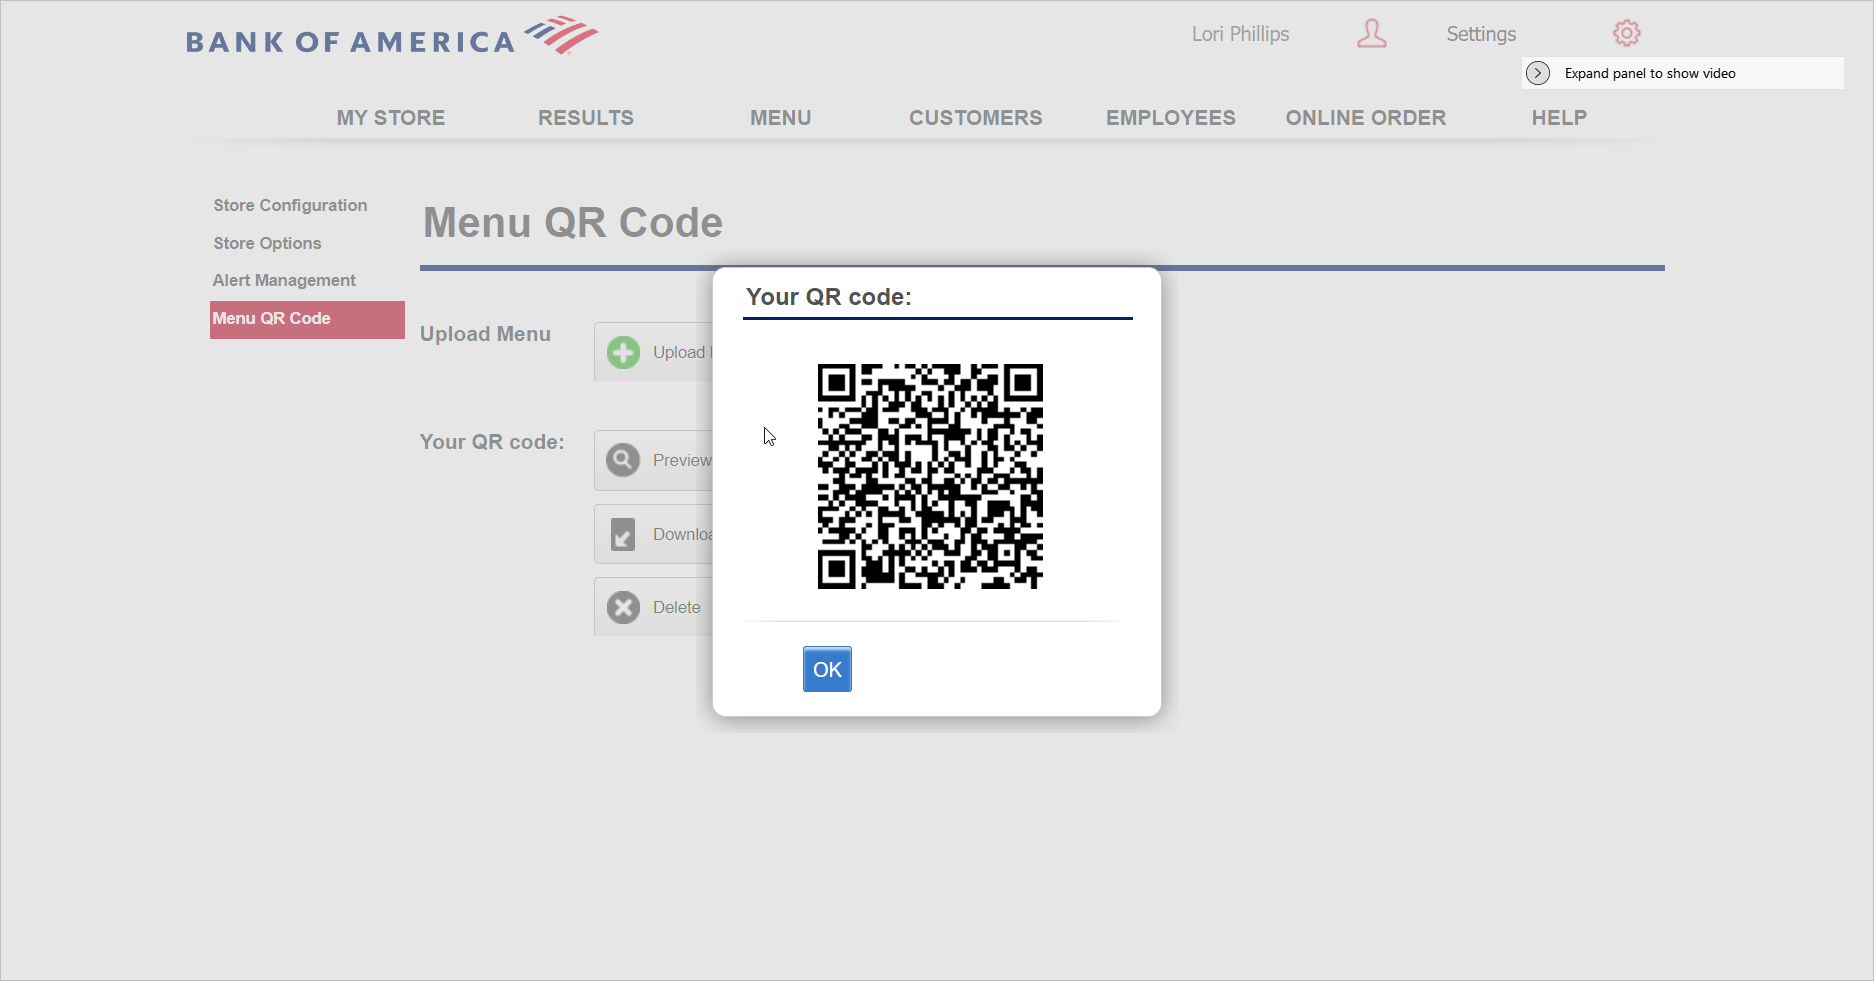Click the user profile person icon
The image size is (1874, 981).
pos(1371,34)
